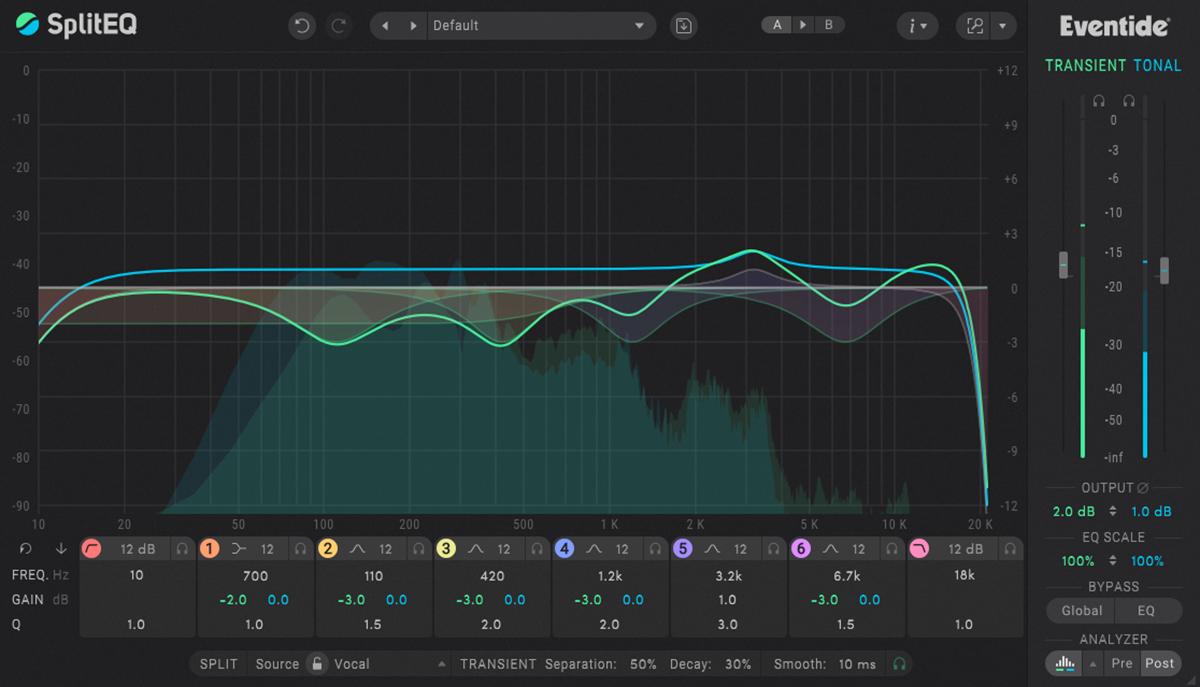Toggle the Source lock icon
Viewport: 1200px width, 687px height.
click(x=317, y=664)
